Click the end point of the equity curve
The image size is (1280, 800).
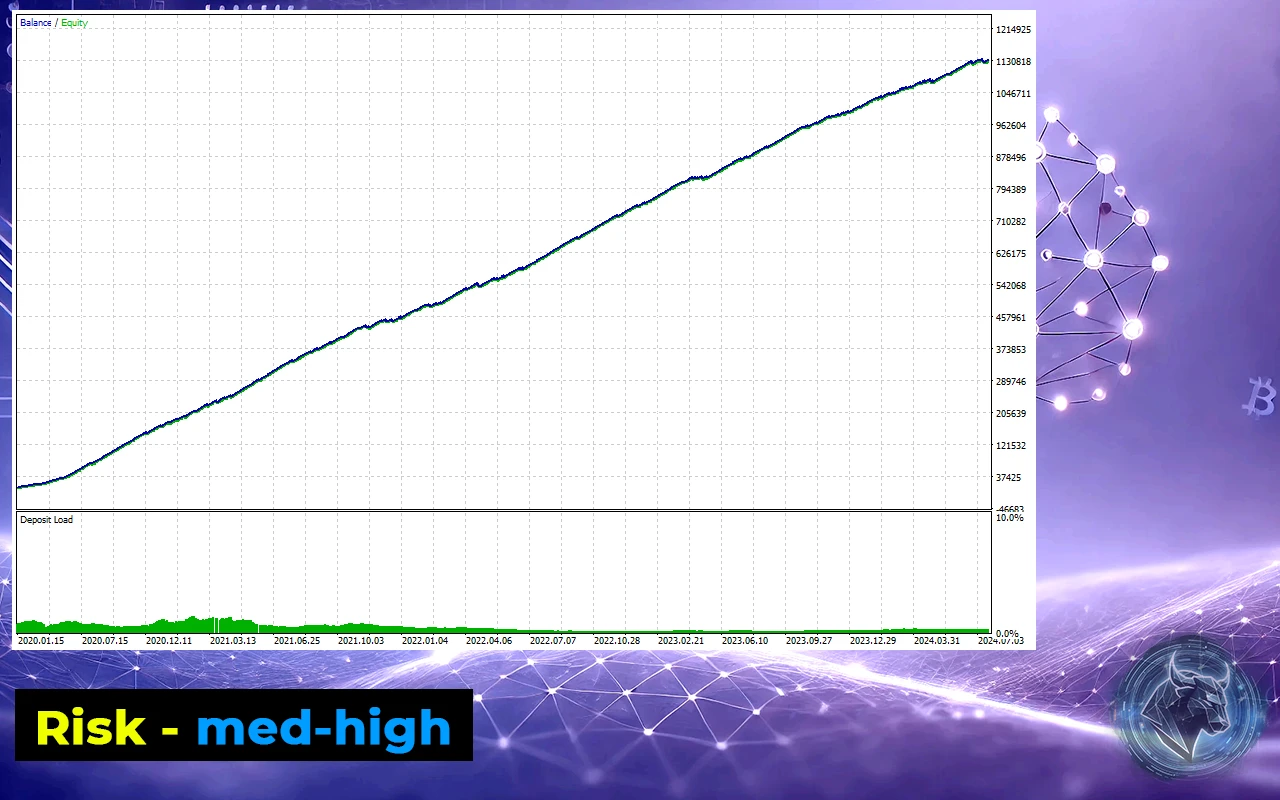(x=987, y=61)
